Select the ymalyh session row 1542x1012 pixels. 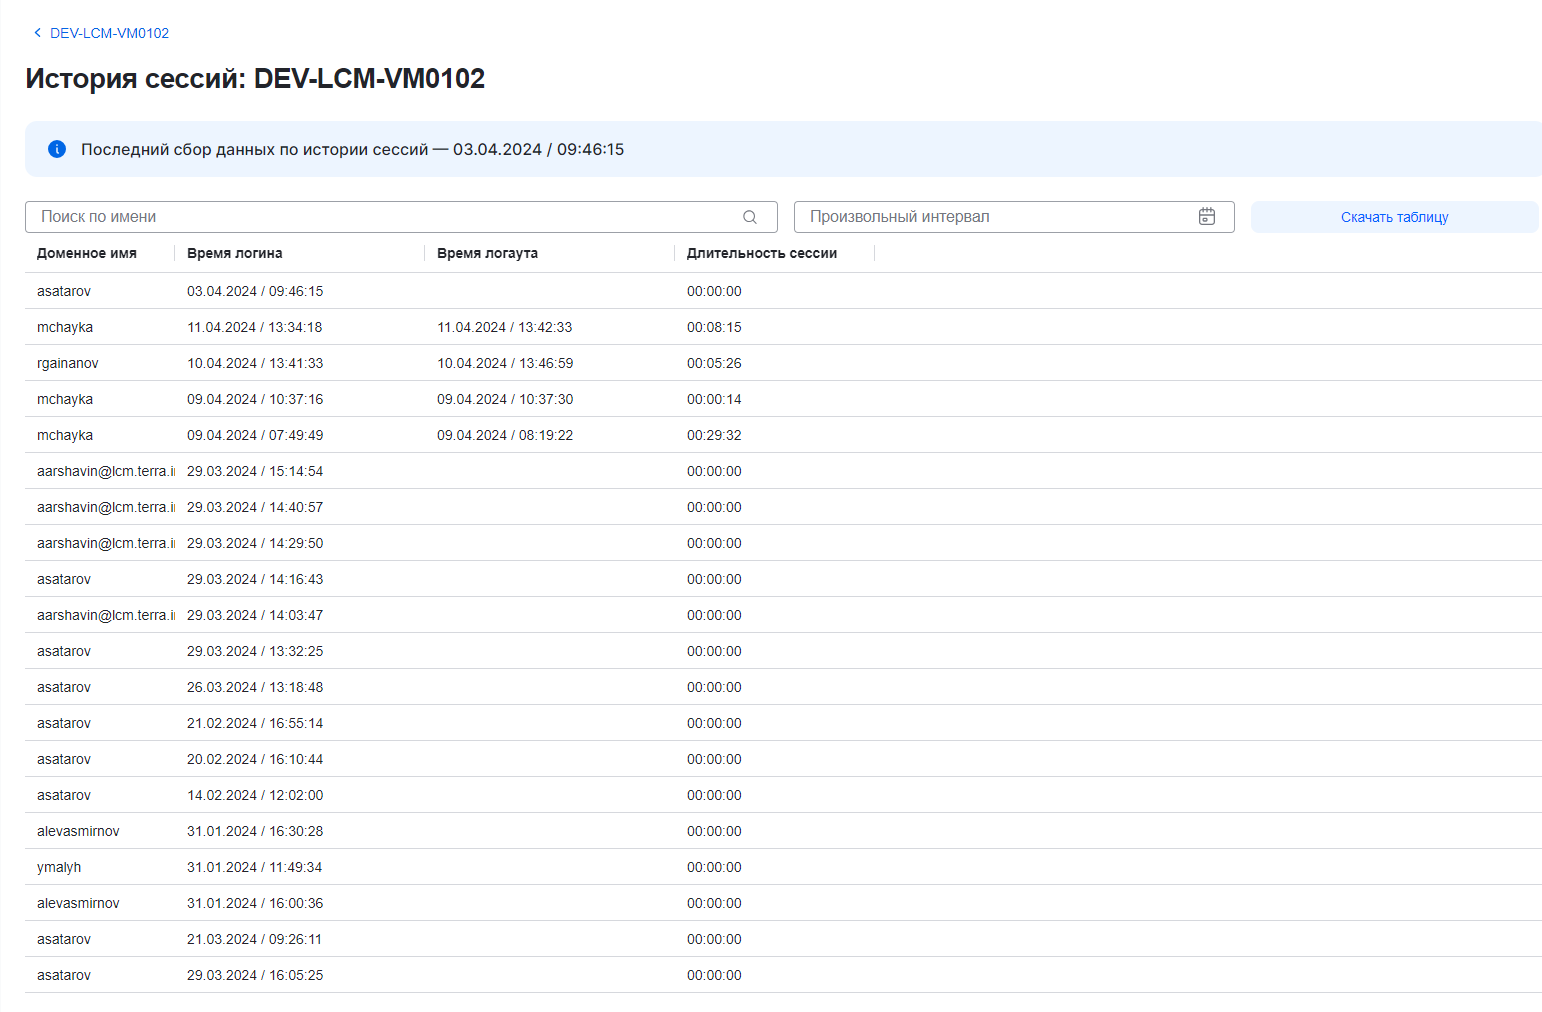pos(59,867)
